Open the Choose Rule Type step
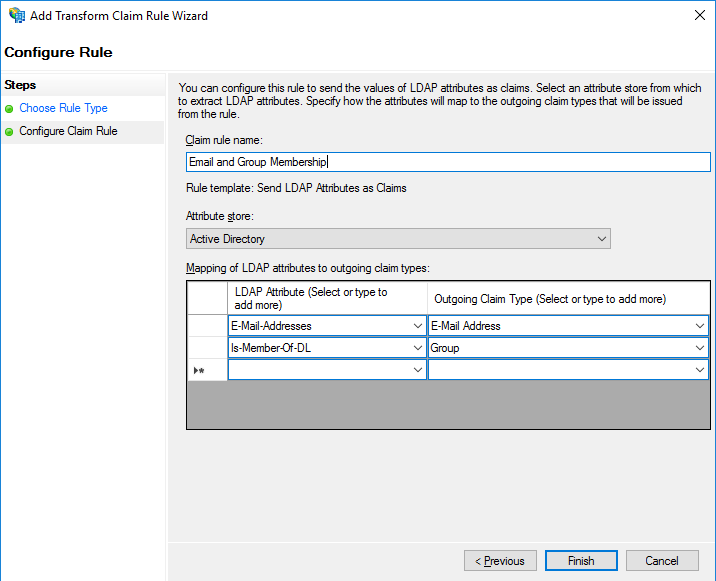The image size is (716, 581). (63, 108)
